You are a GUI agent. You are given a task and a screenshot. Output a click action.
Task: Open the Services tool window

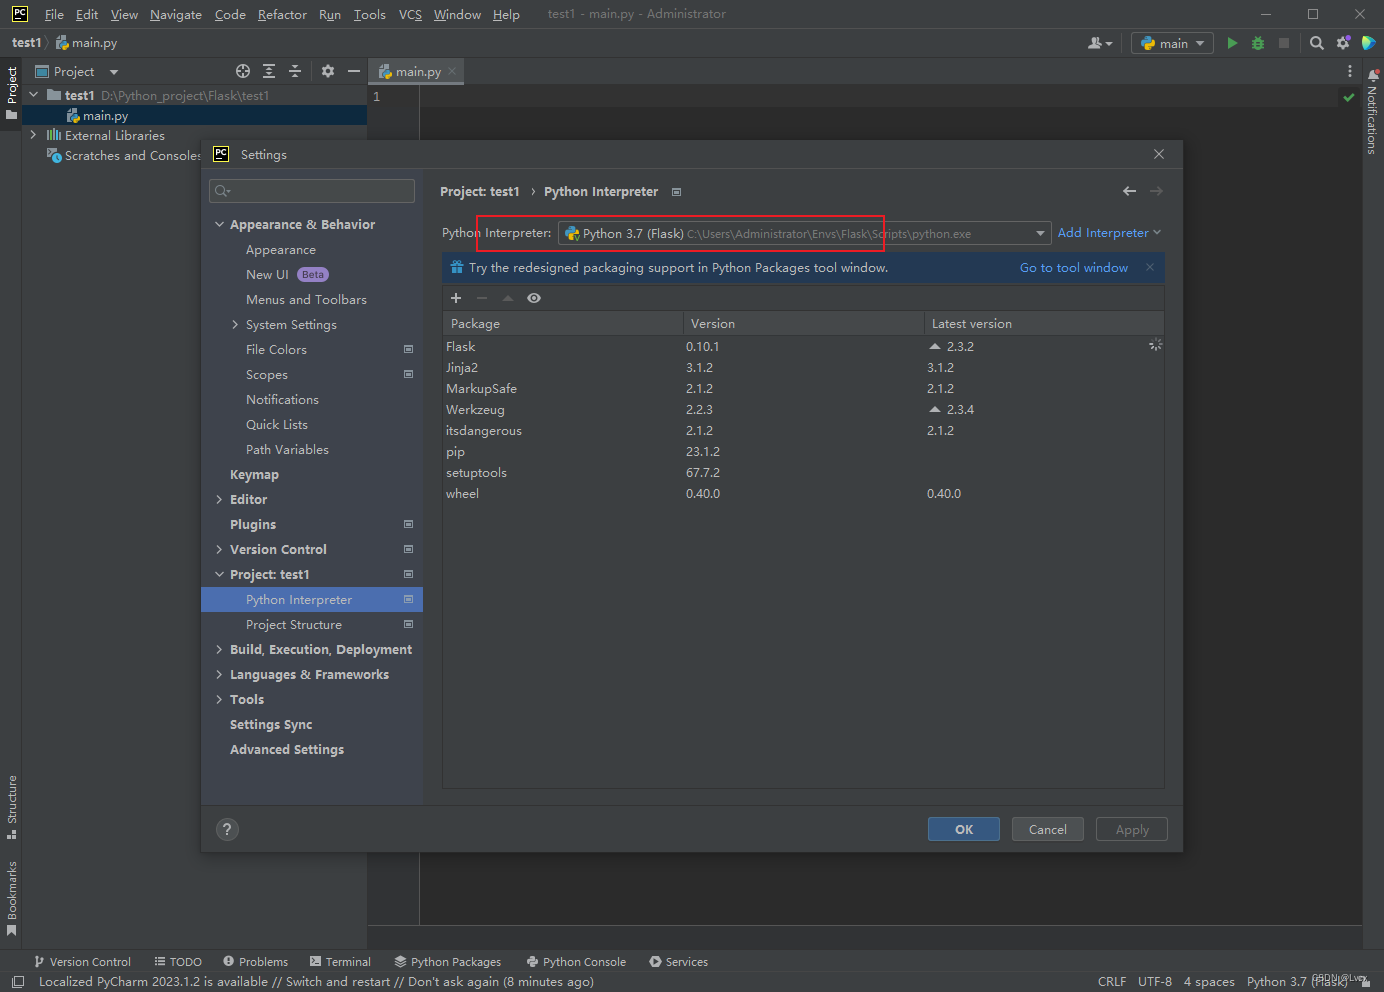pyautogui.click(x=679, y=962)
